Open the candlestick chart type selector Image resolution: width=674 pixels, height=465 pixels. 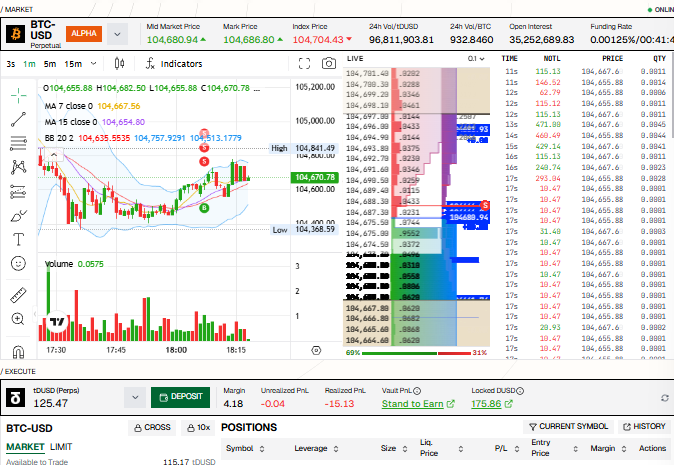[x=119, y=64]
